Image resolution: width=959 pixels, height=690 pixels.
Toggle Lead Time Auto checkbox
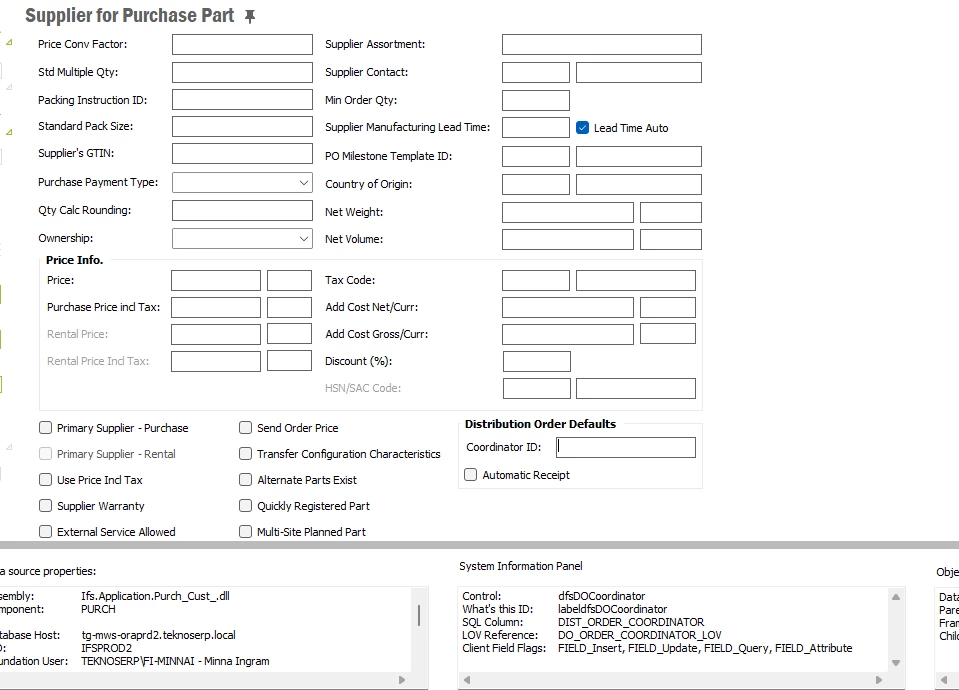[582, 128]
